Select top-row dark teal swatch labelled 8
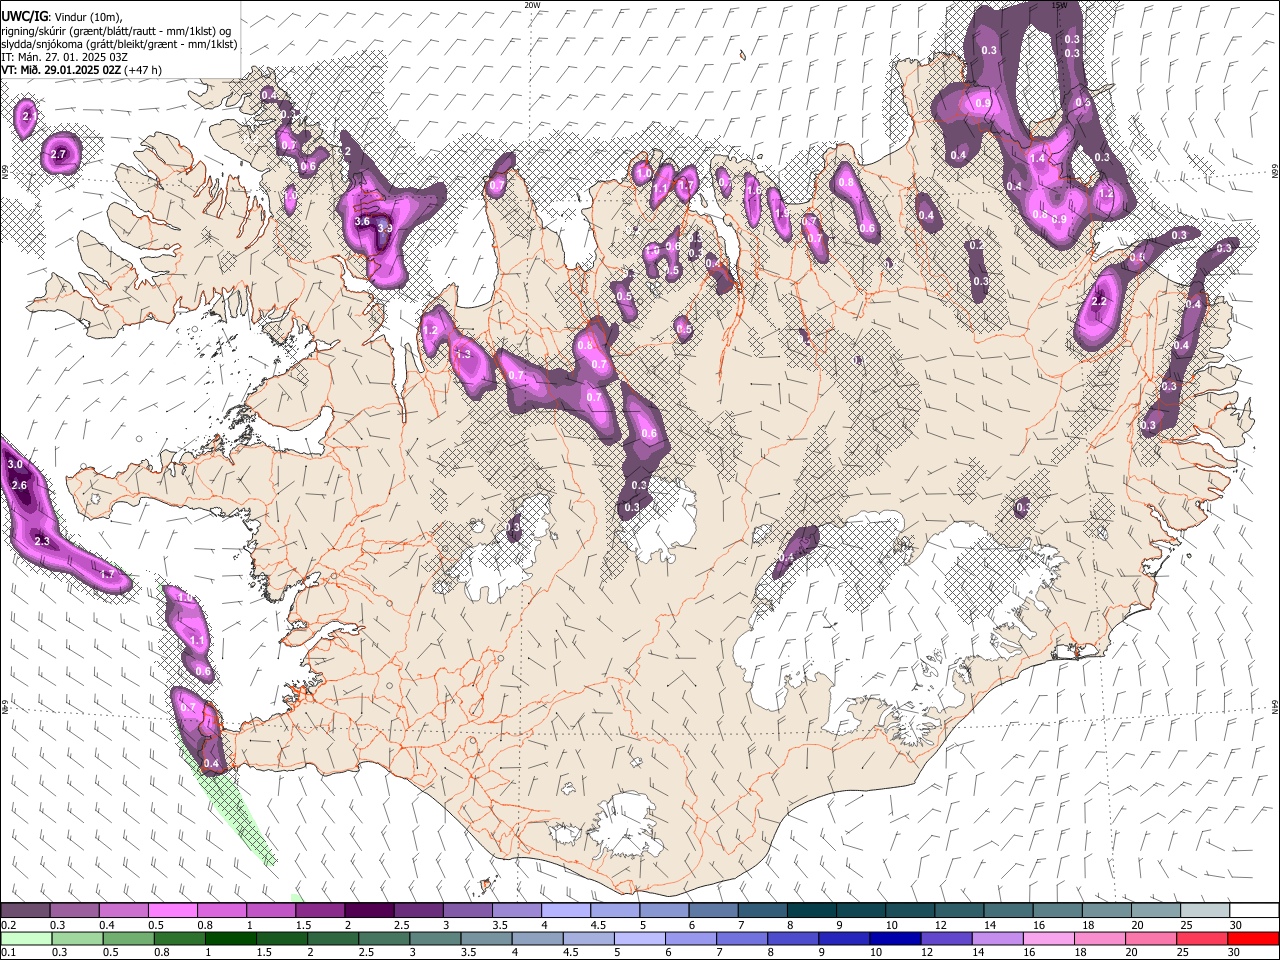This screenshot has height=960, width=1280. click(x=811, y=911)
